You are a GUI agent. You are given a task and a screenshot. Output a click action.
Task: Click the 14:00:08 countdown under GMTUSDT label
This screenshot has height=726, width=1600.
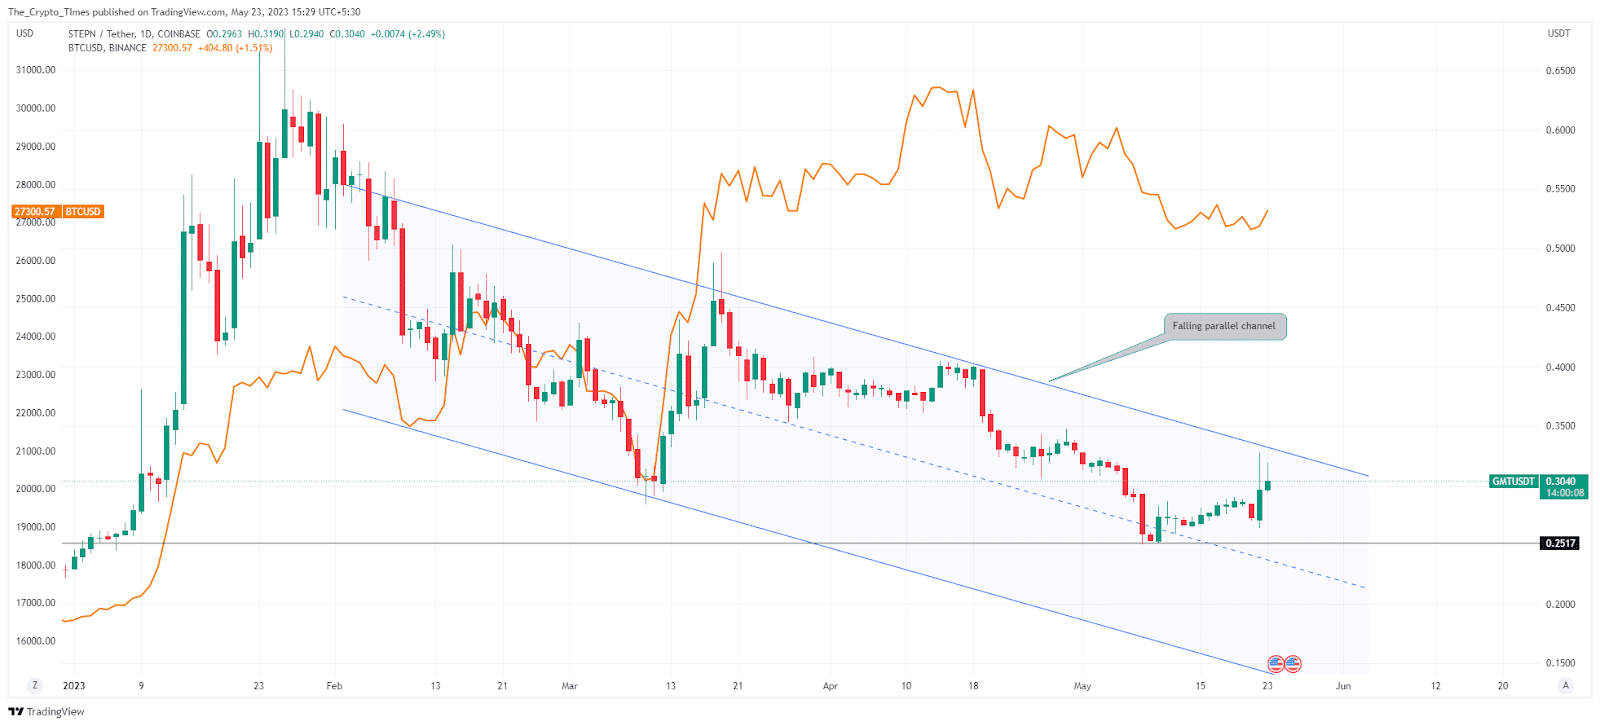(1565, 493)
